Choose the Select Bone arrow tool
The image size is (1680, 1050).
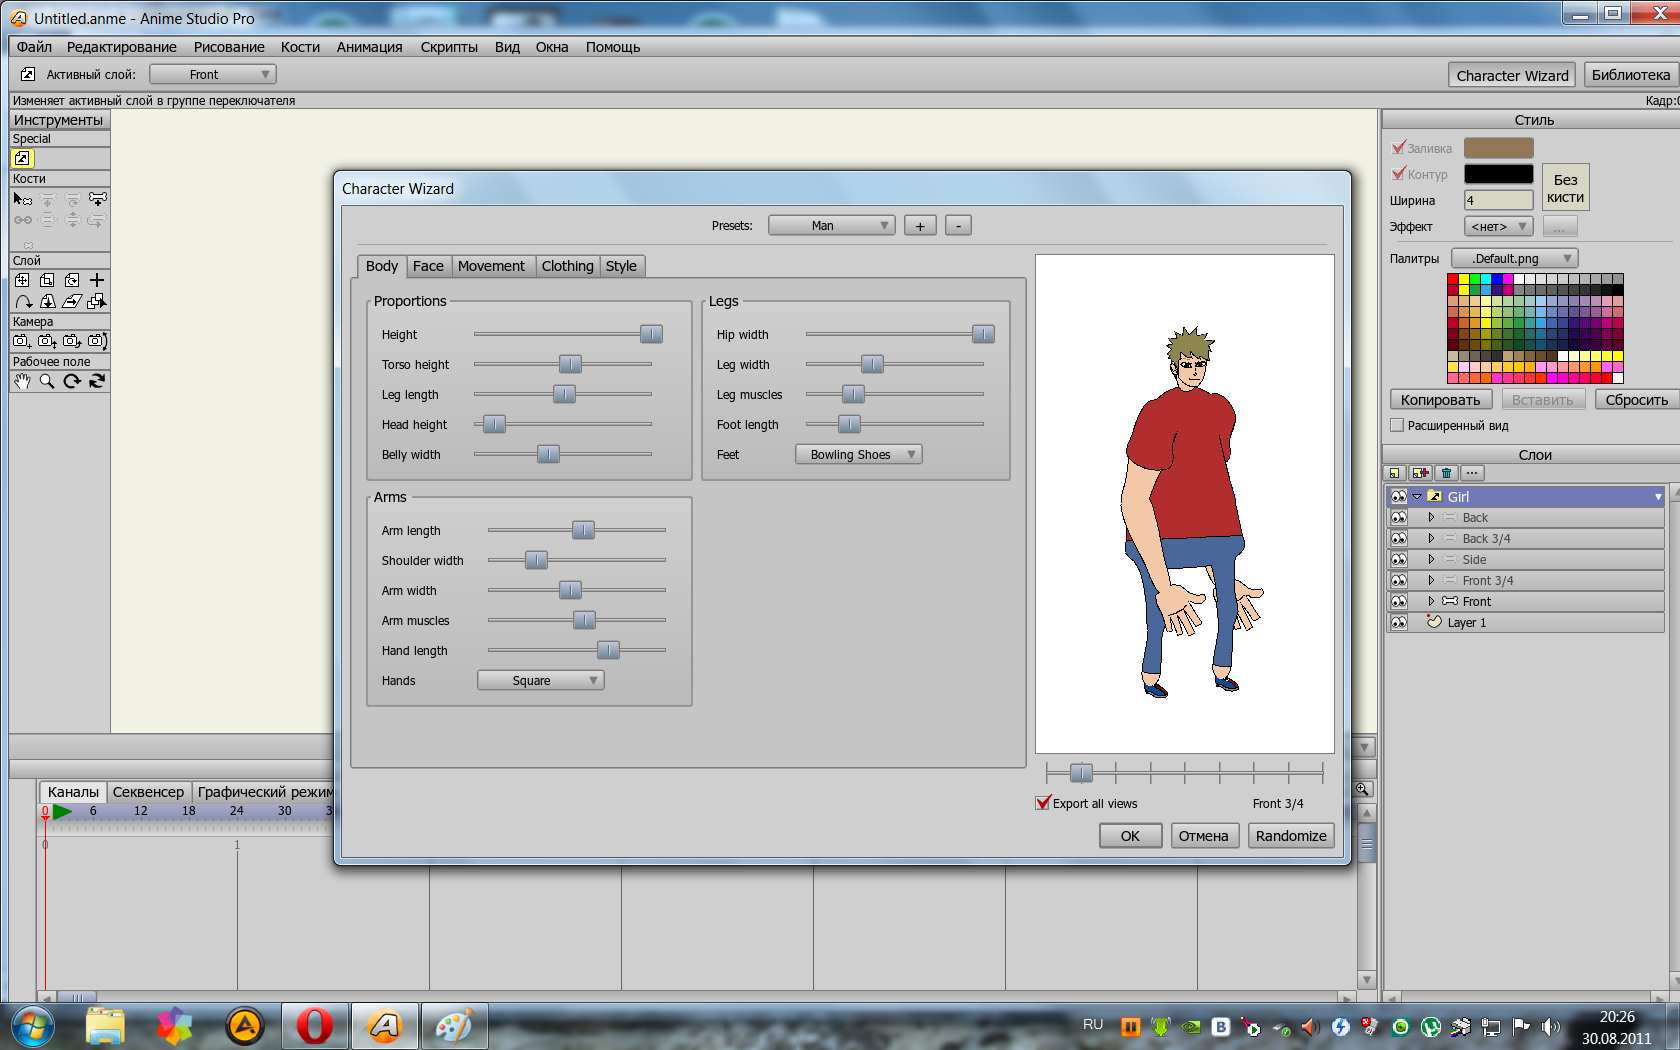[22, 199]
